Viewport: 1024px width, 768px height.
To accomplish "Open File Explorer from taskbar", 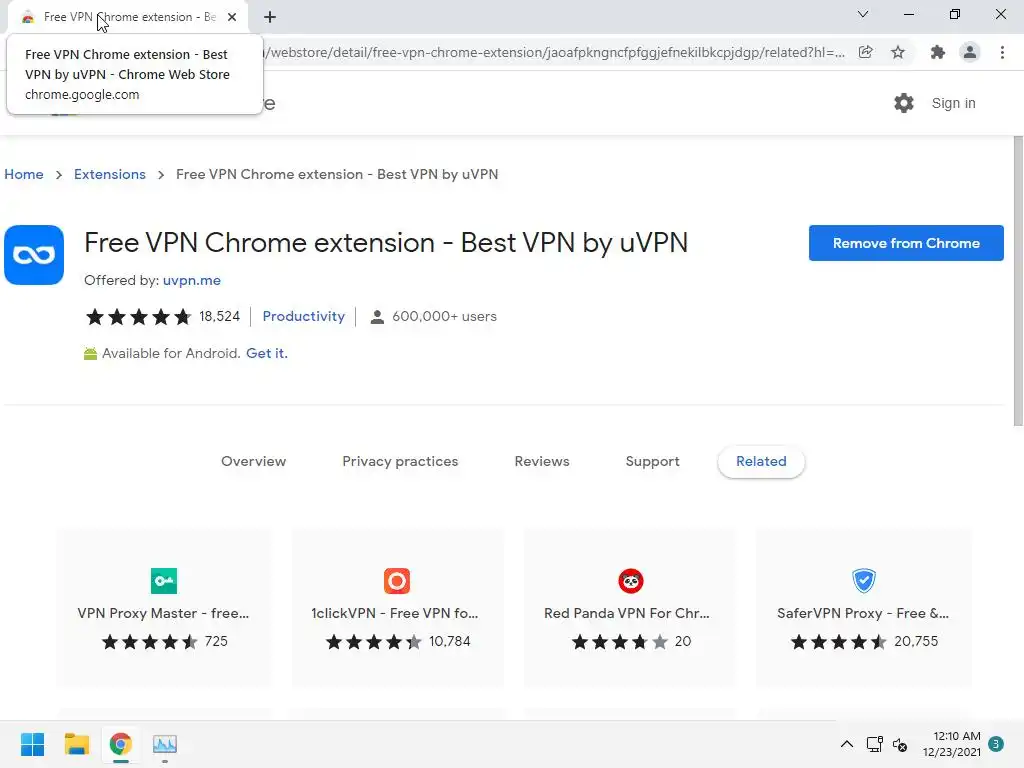I will tap(76, 744).
